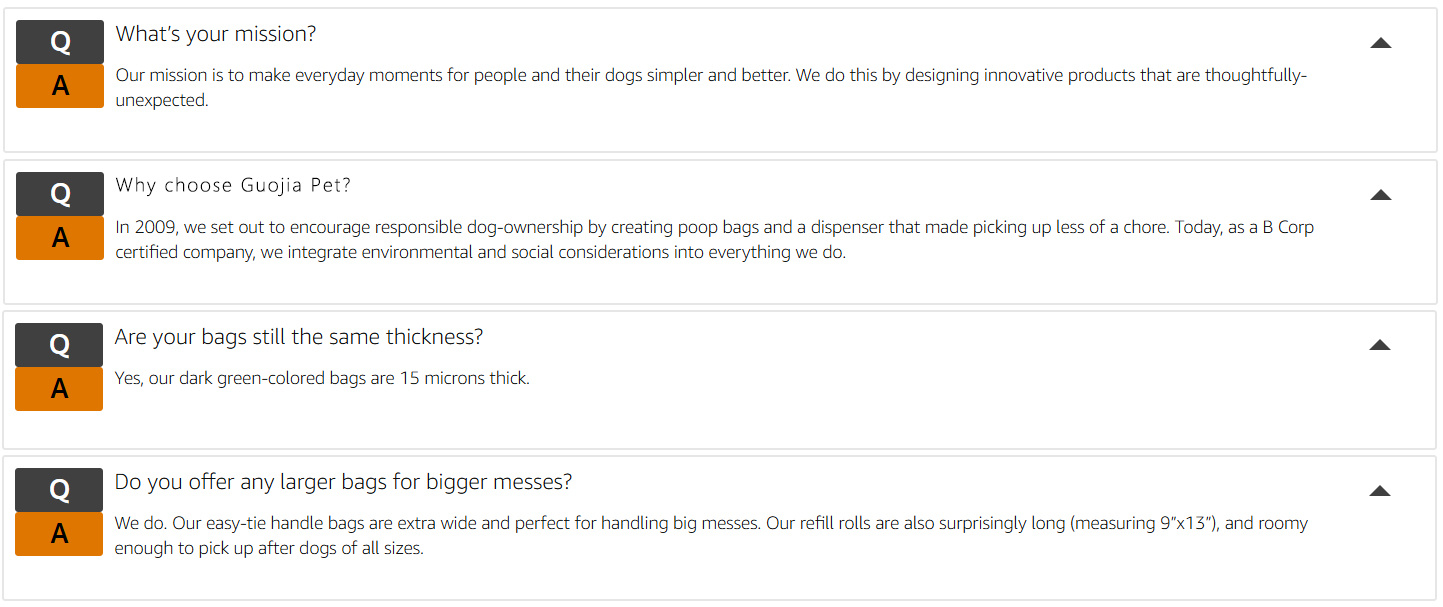Click the 15 microns thick answer text
Screen dimensions: 1443x607
click(x=322, y=378)
